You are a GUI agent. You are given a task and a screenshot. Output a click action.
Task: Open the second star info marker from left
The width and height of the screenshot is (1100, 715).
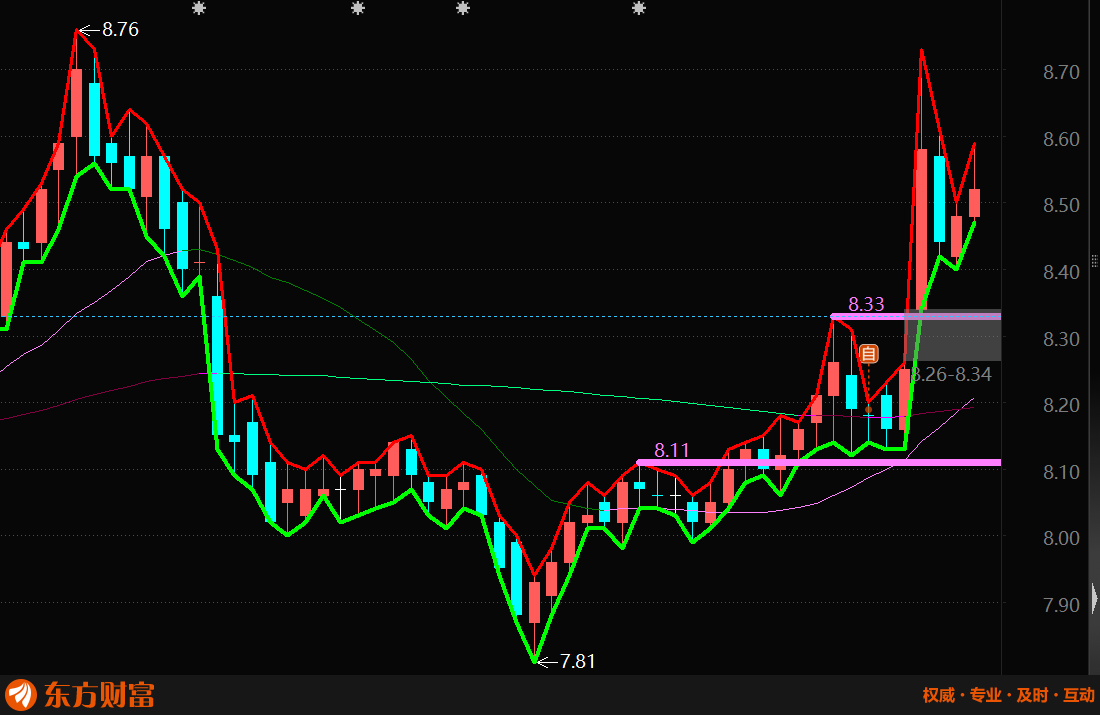point(358,8)
